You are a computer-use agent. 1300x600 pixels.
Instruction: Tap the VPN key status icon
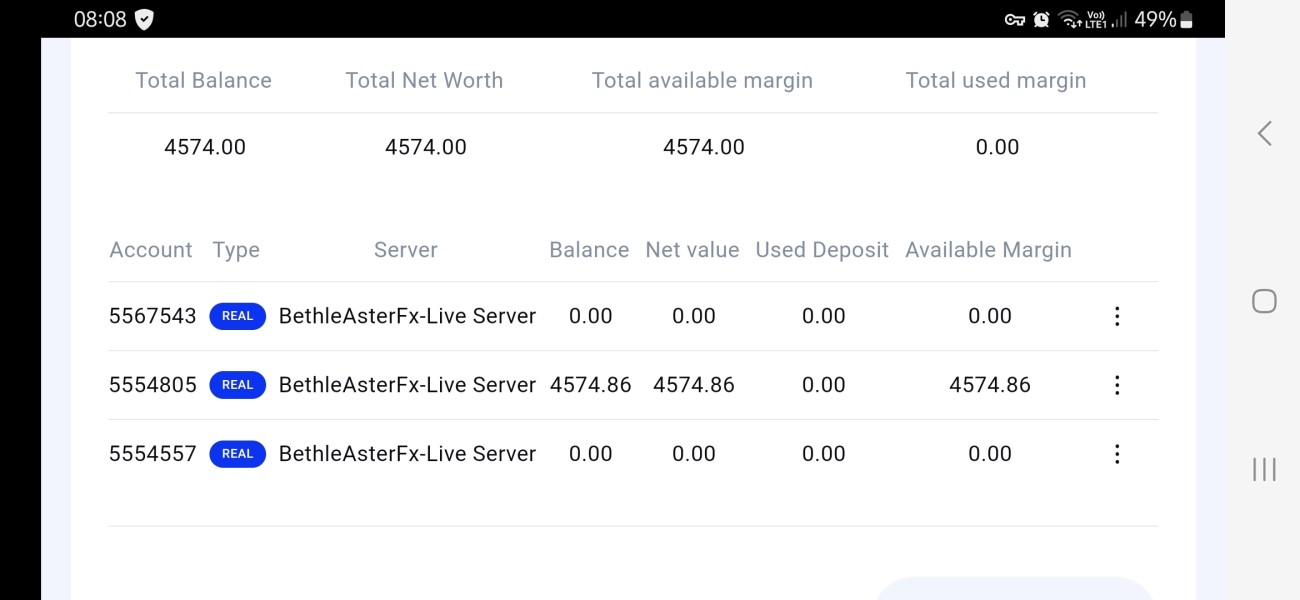(x=1015, y=19)
